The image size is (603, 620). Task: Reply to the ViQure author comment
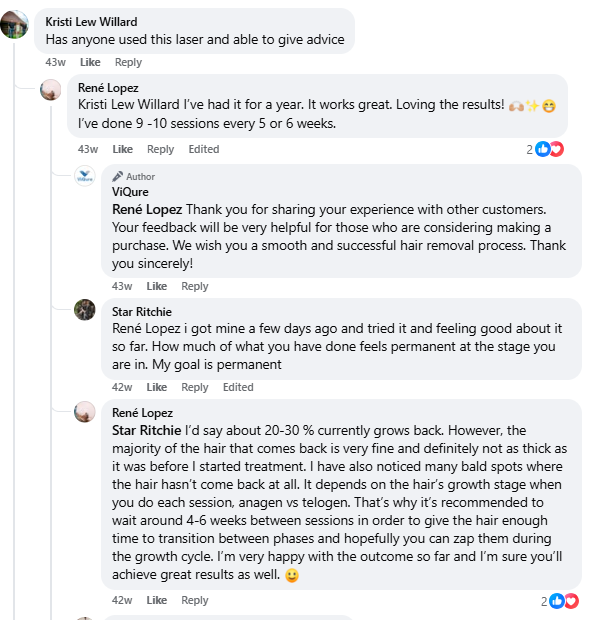point(195,286)
